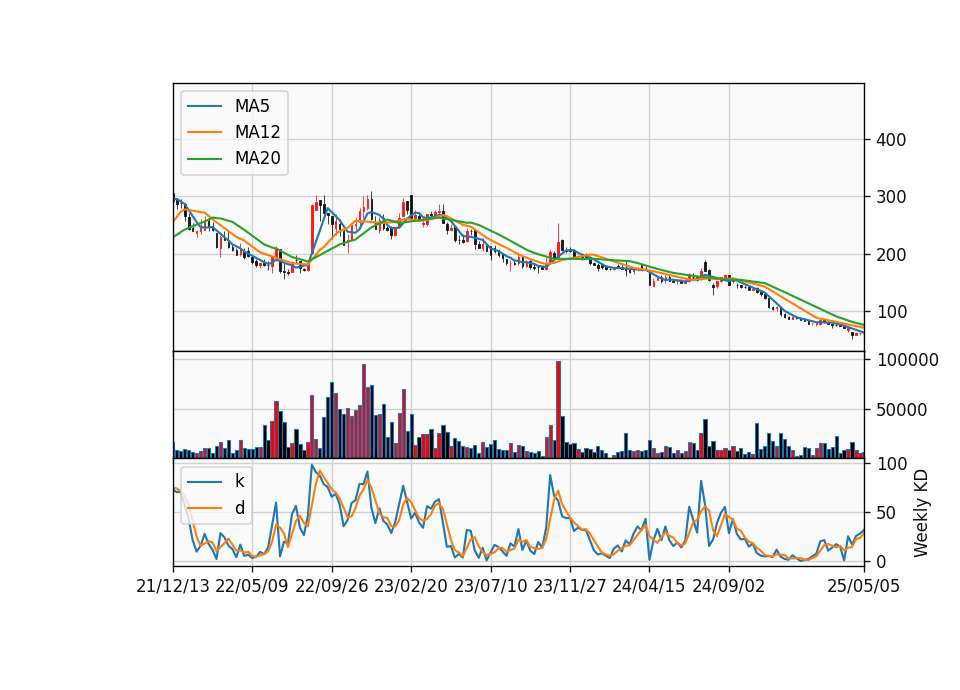Image resolution: width=960 pixels, height=690 pixels.
Task: Click the tallest volume bar near 23/11/27
Action: point(558,410)
